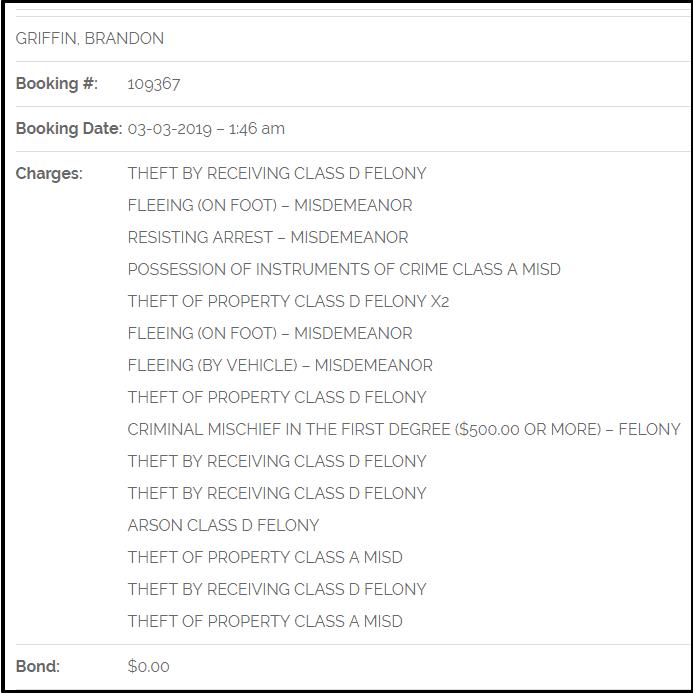
Task: Click the Theft by Receiving charge beside the Charges label
Action: point(277,174)
